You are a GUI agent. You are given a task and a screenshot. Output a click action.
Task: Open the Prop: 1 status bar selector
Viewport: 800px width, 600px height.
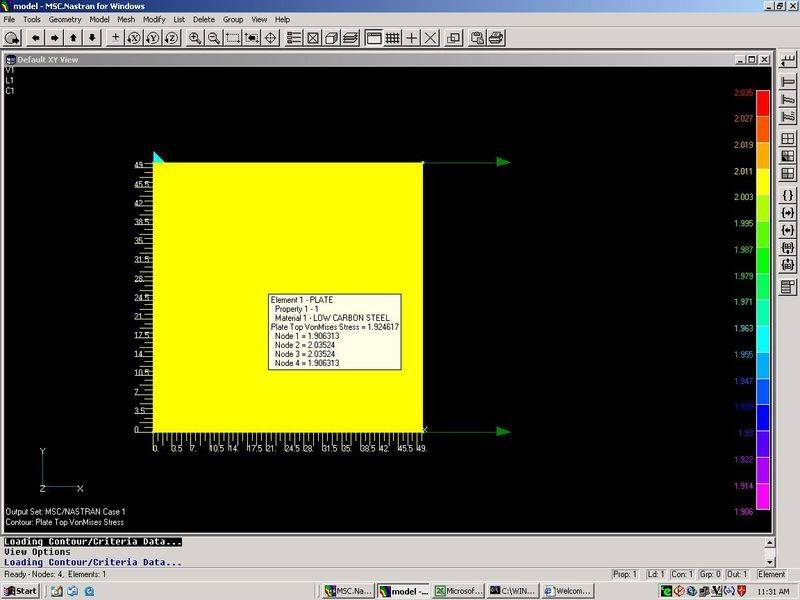pyautogui.click(x=624, y=574)
